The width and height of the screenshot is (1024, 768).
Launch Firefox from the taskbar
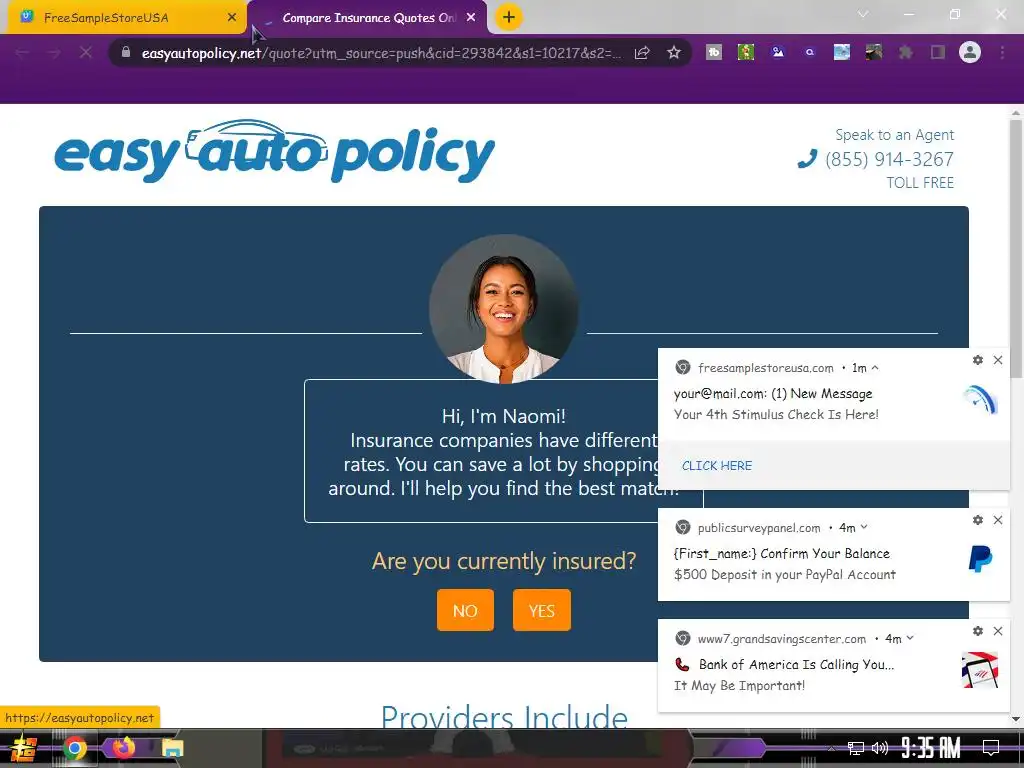123,747
